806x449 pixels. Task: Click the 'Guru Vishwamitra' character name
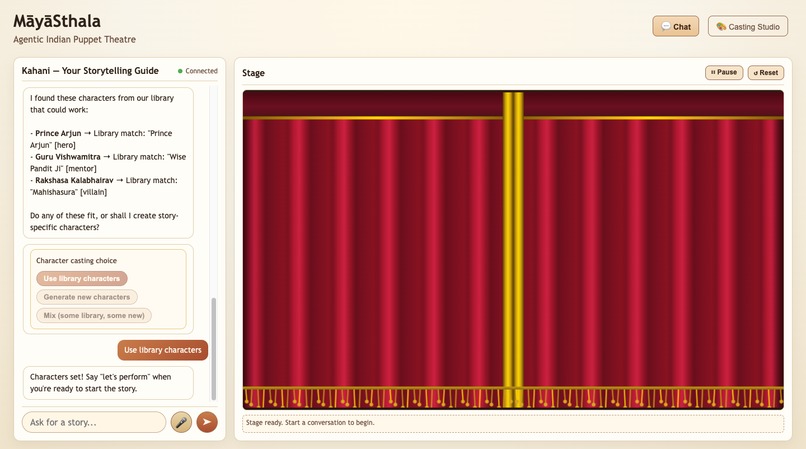coord(68,157)
